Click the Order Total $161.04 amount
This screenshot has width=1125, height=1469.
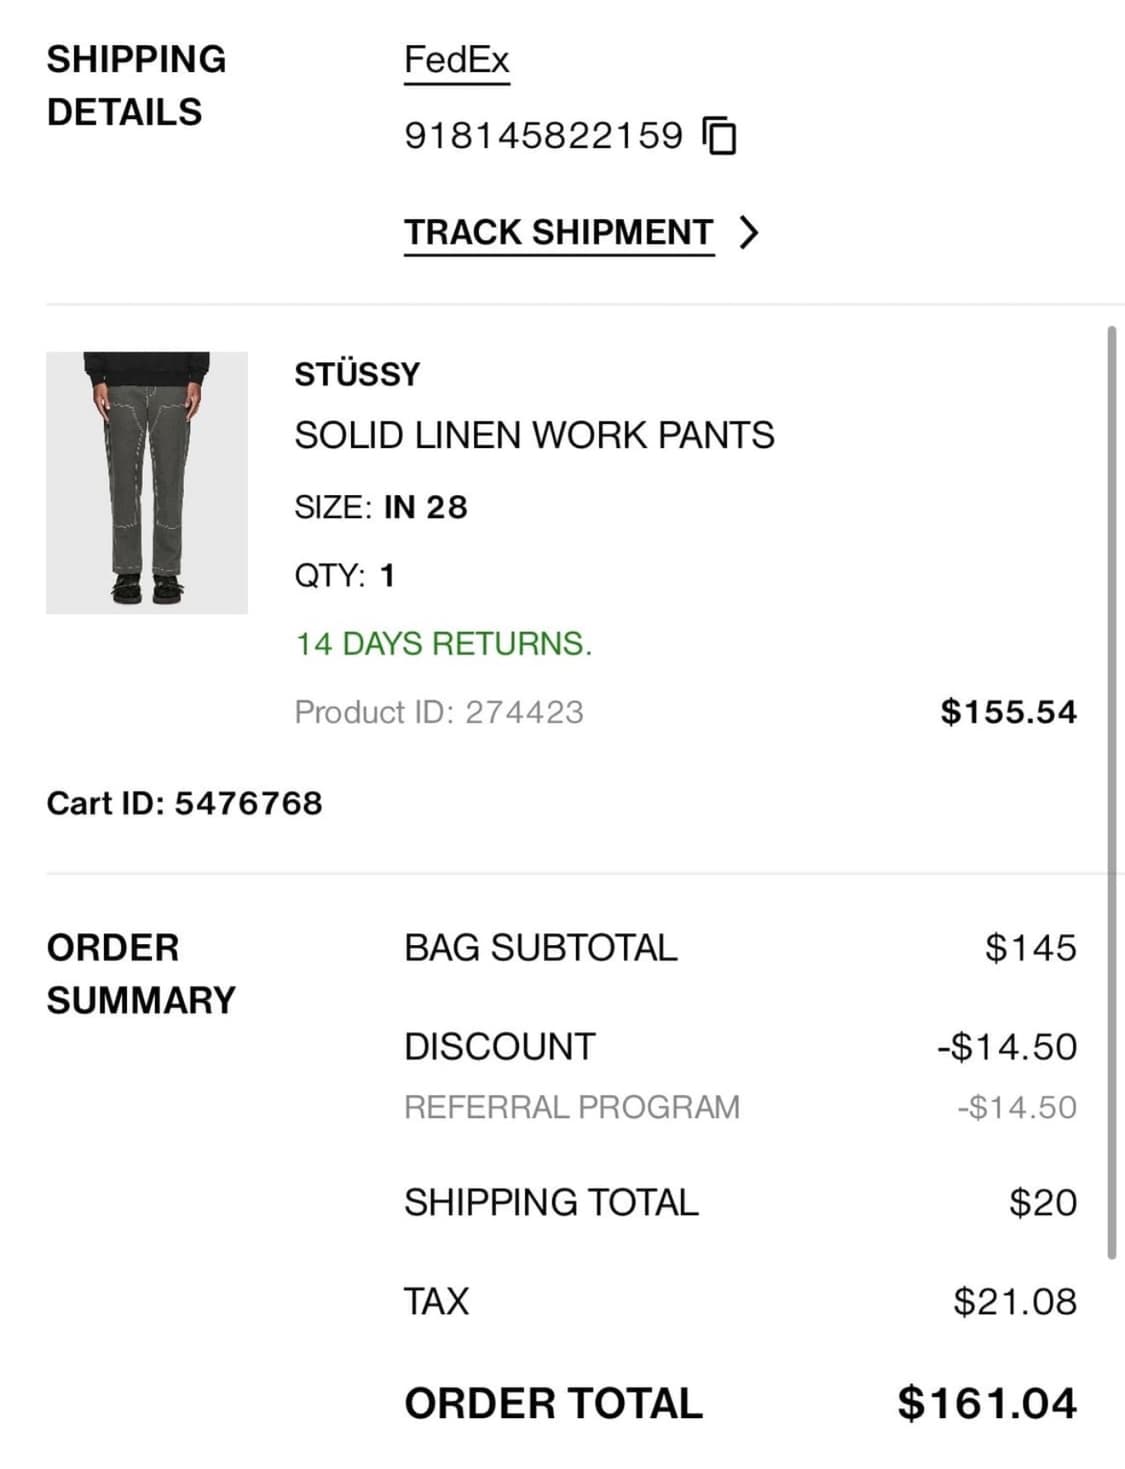point(986,1403)
